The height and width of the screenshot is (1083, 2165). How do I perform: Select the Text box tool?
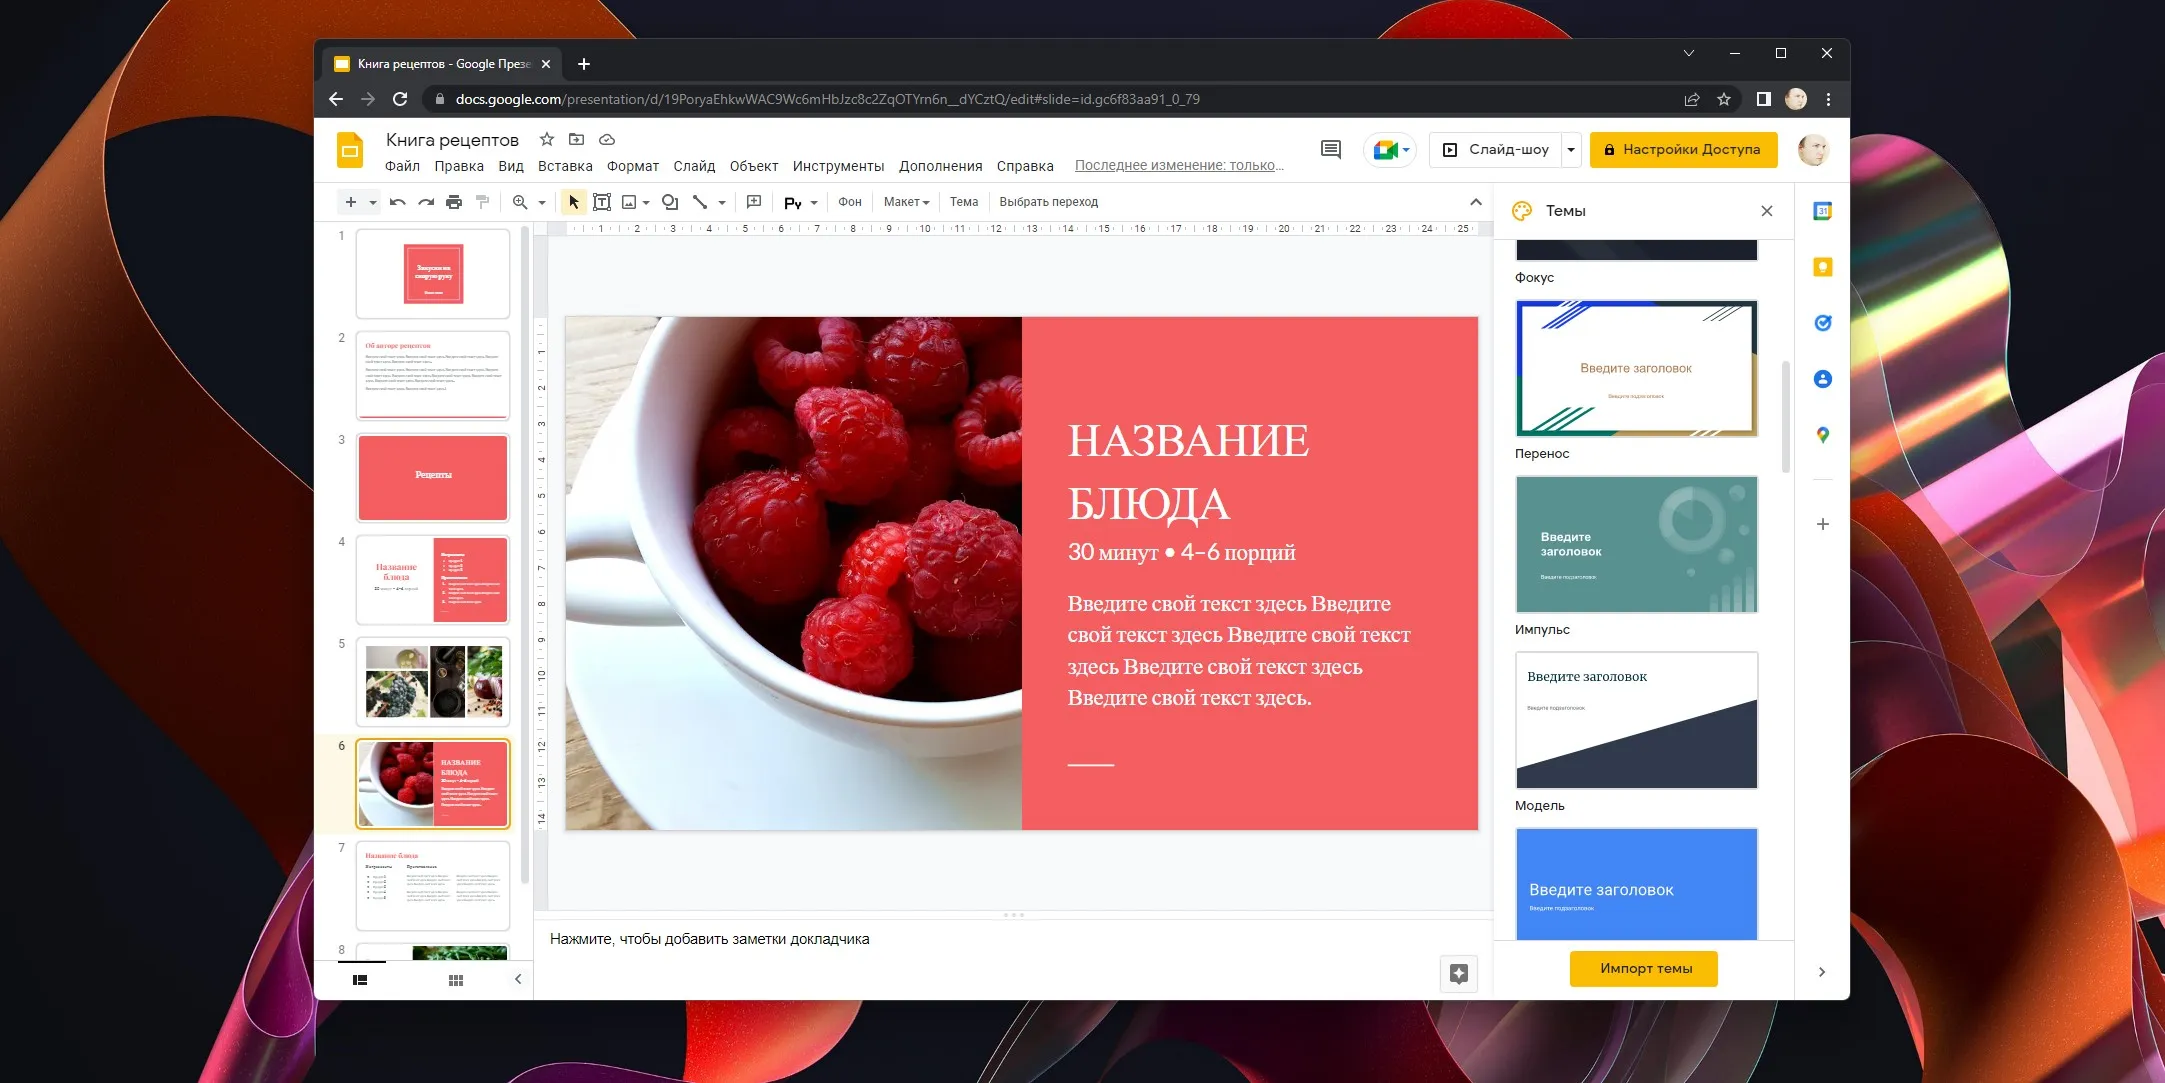click(x=602, y=202)
